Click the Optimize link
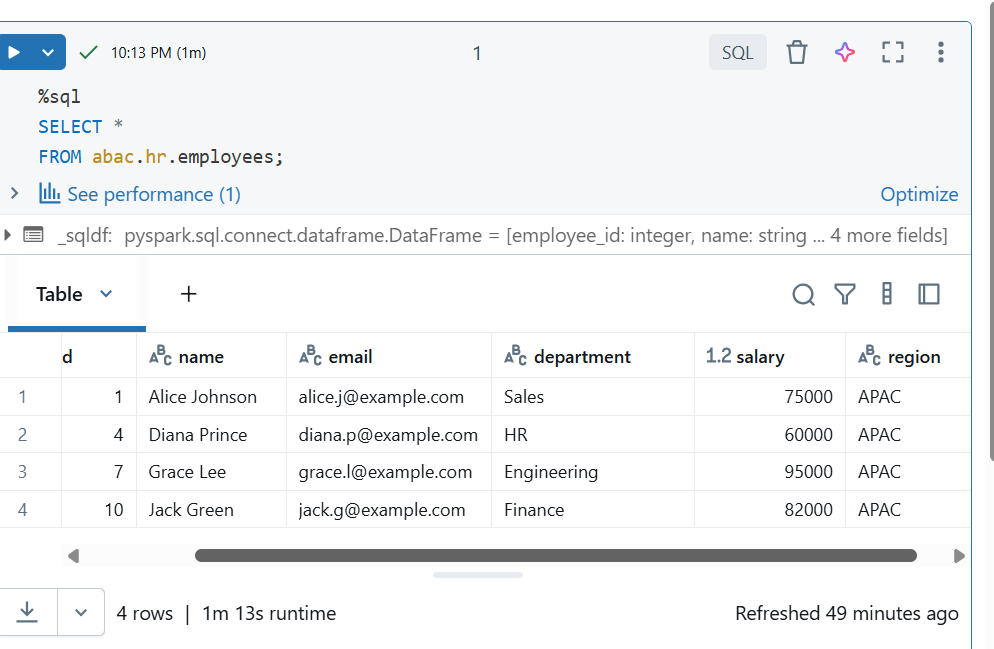The height and width of the screenshot is (649, 994). pyautogui.click(x=919, y=194)
